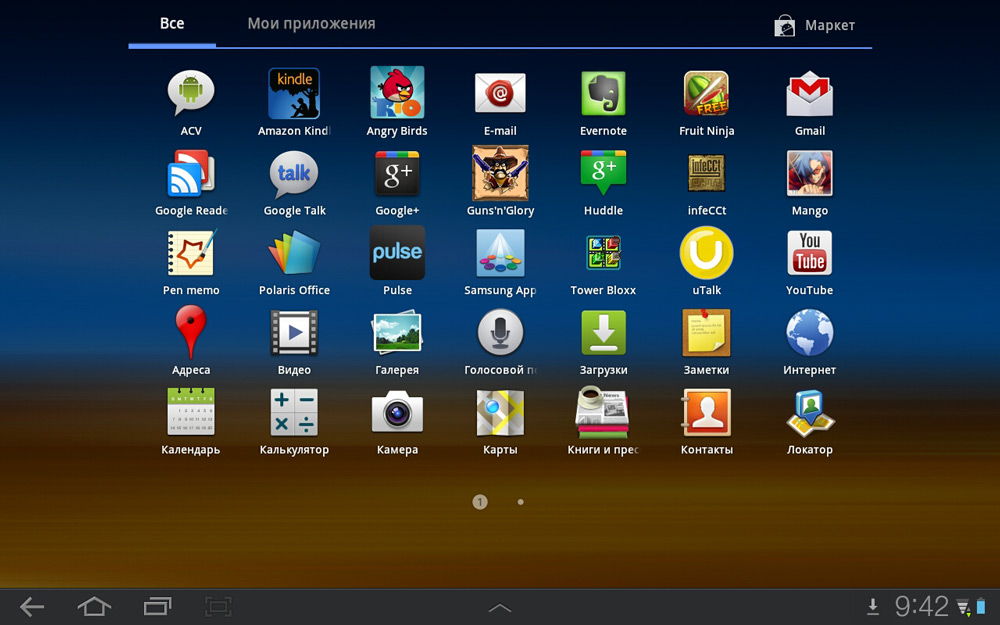Open the ACV app
Image resolution: width=1000 pixels, height=625 pixels.
pos(191,94)
